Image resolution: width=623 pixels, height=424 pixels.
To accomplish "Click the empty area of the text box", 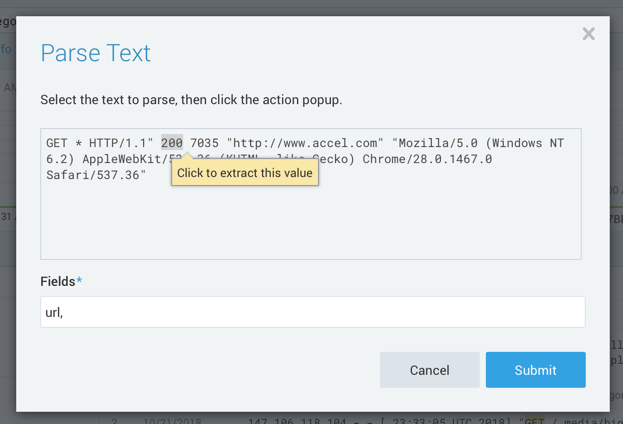I will click(310, 225).
